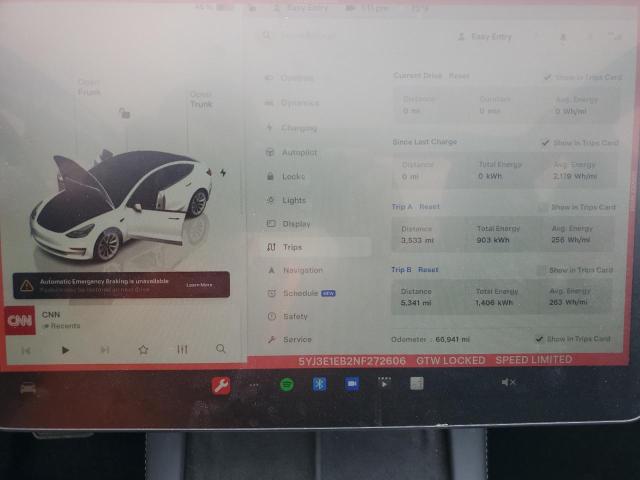Tap the unlock padlock icon above the car
Screen dimensions: 640x480
click(x=124, y=113)
